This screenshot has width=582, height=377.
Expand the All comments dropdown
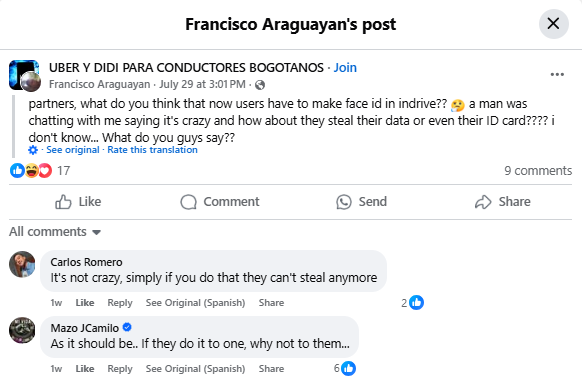click(x=55, y=232)
